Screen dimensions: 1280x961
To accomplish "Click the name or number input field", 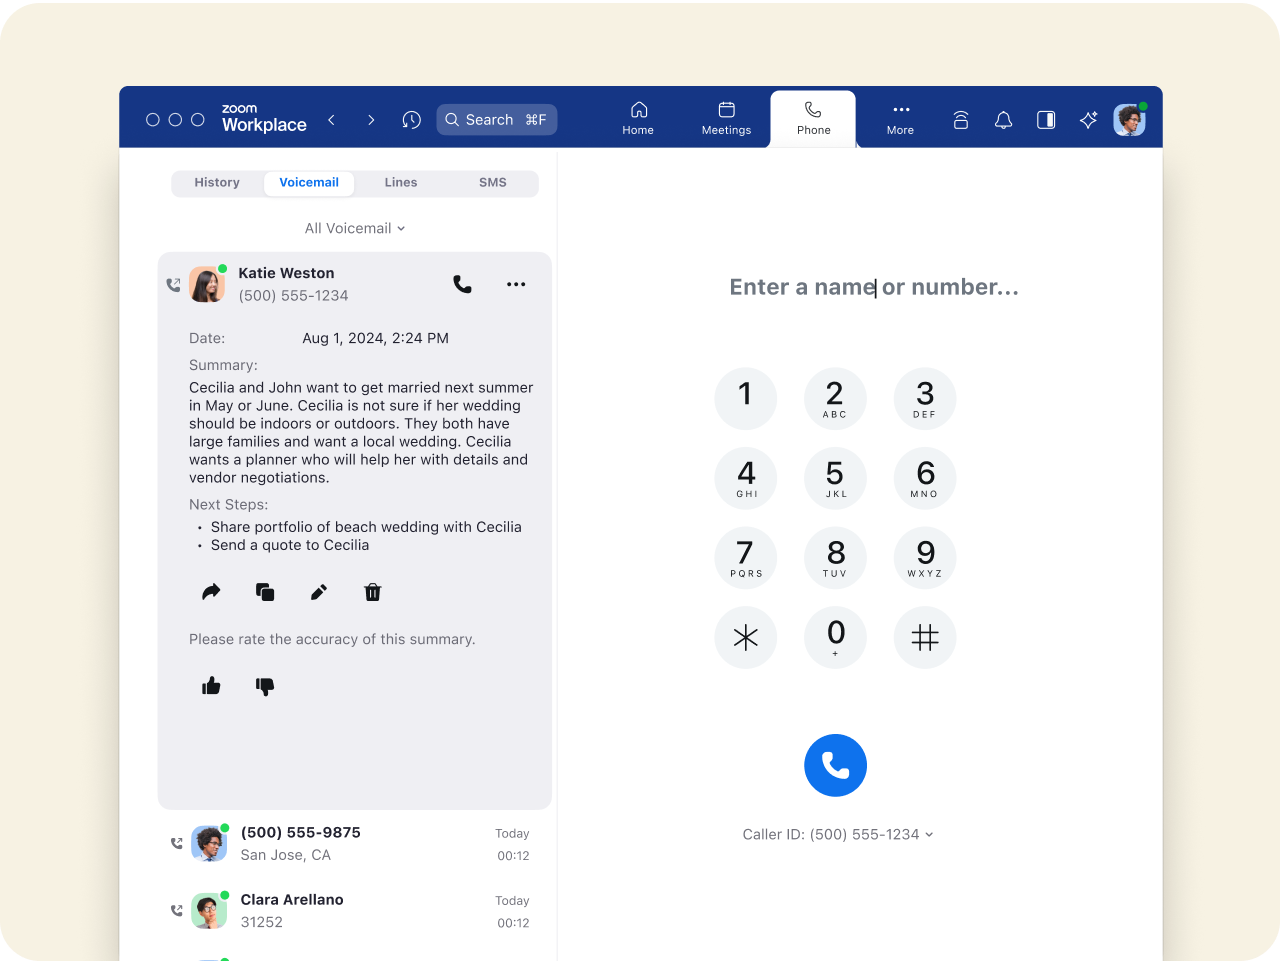I will click(x=873, y=288).
